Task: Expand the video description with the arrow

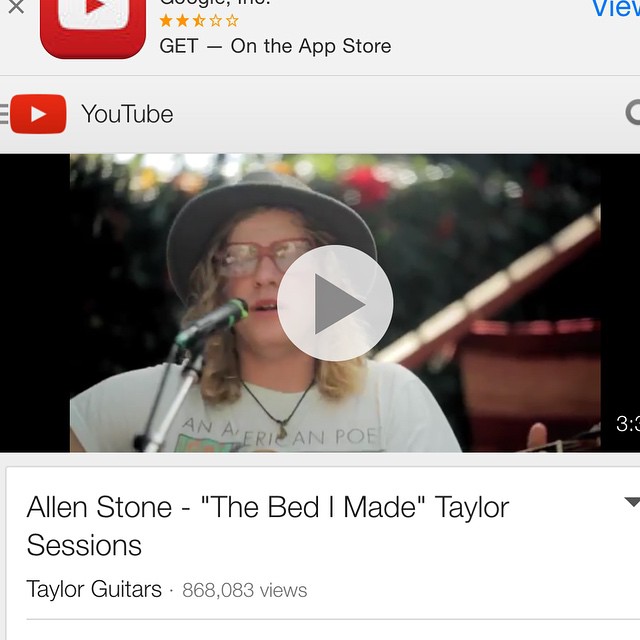Action: pyautogui.click(x=632, y=502)
